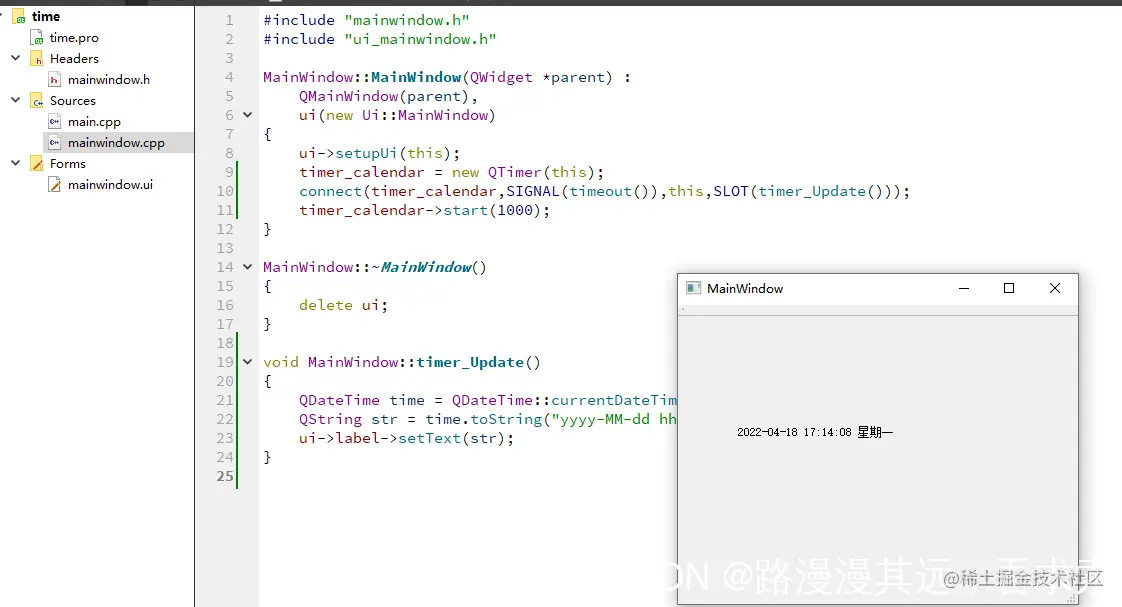Maximize the MainWindow dialog

pos(1009,288)
